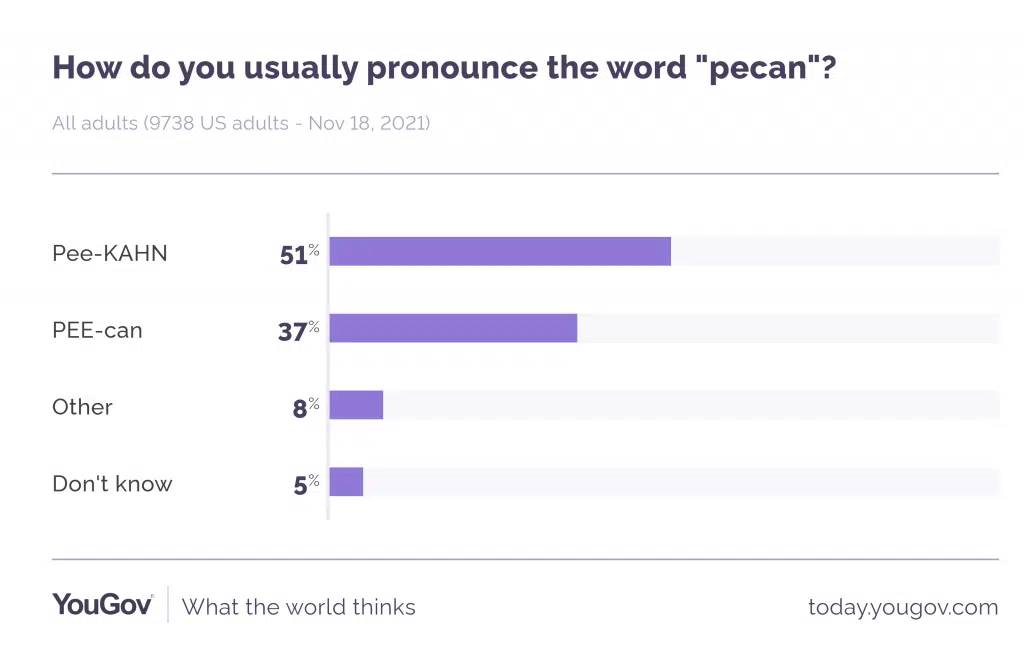Select the Don't know answer label
The image size is (1024, 661).
[112, 484]
